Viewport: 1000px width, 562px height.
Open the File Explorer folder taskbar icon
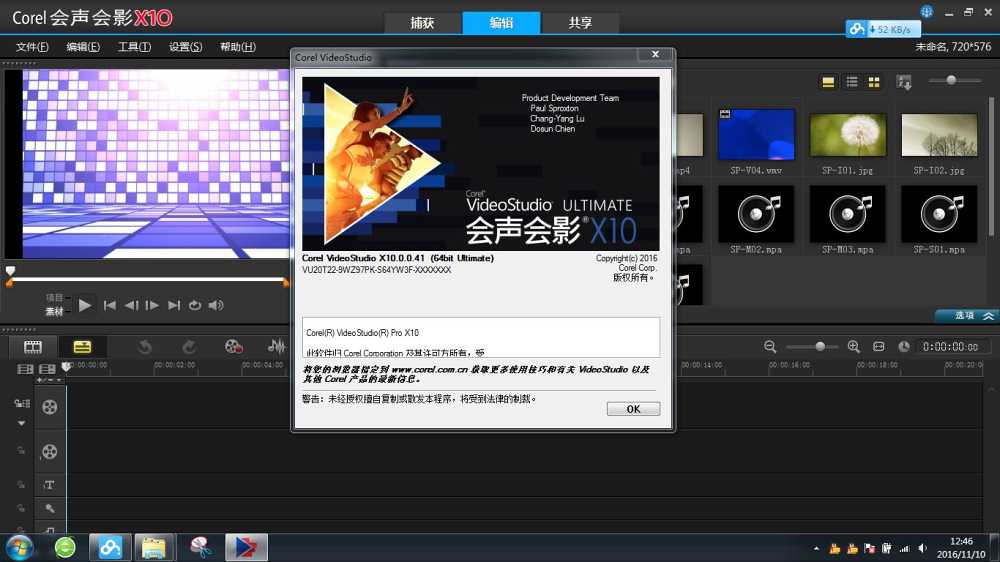tap(154, 547)
